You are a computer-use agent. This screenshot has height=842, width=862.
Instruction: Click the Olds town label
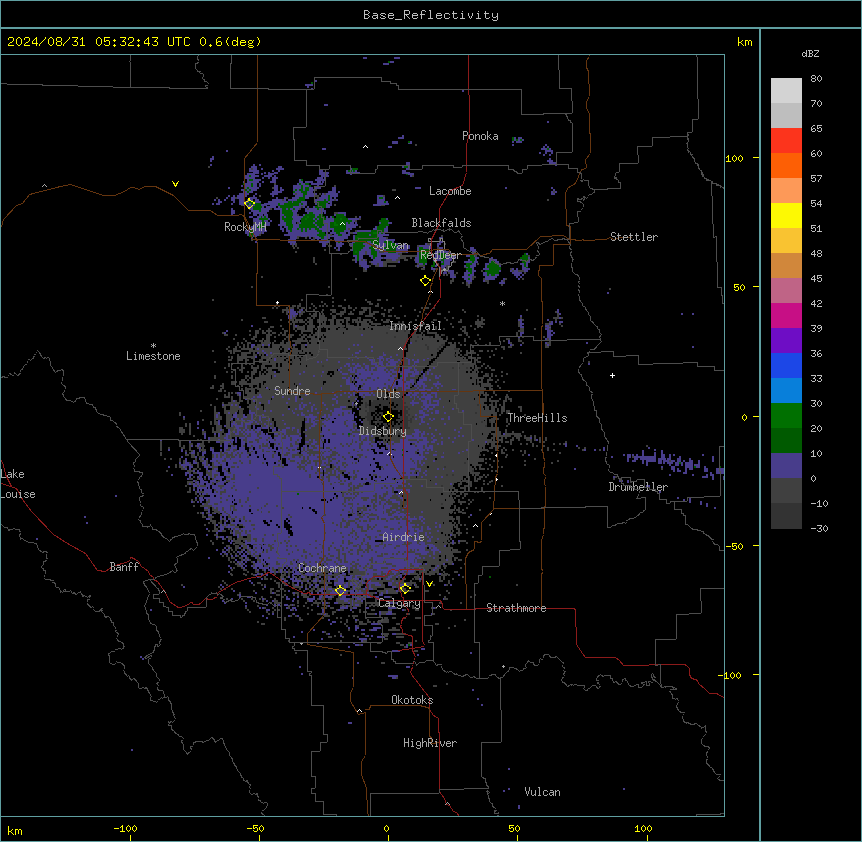pos(388,394)
